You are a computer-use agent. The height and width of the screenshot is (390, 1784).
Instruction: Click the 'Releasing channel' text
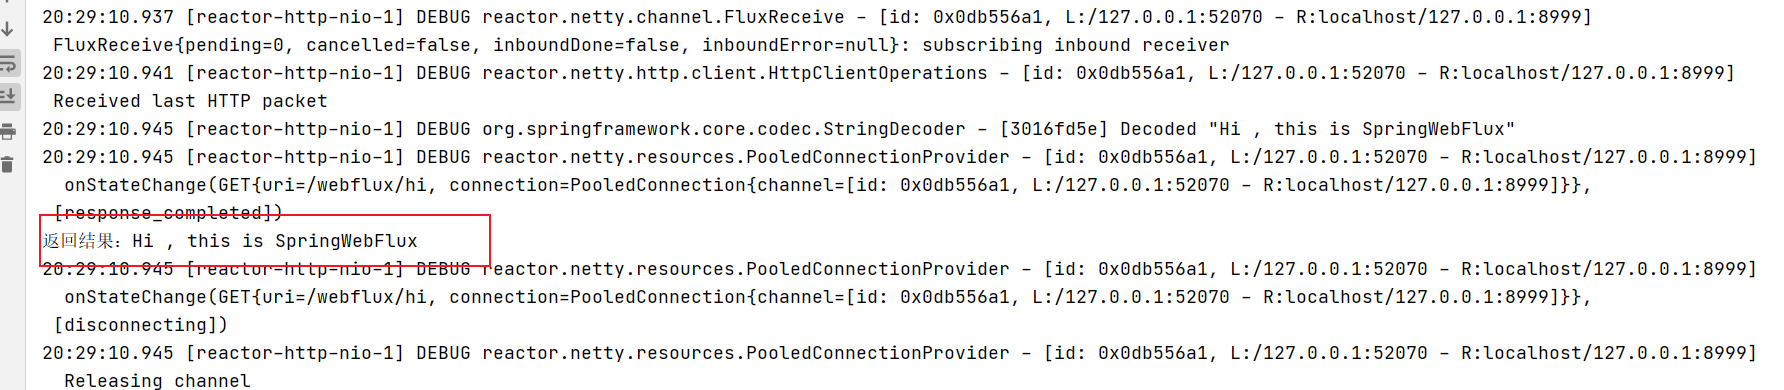(x=157, y=380)
